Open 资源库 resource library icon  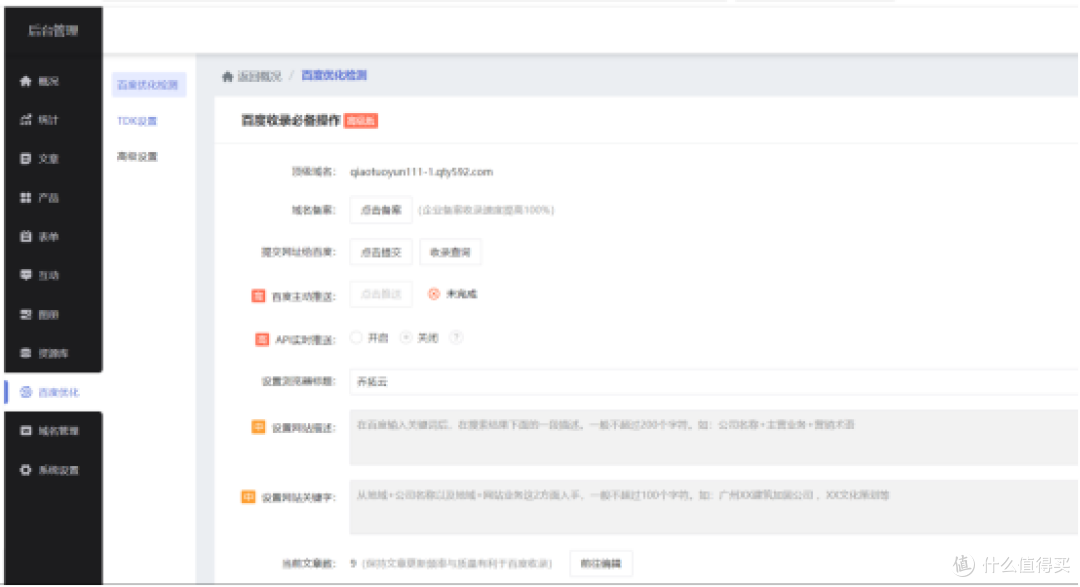25,353
